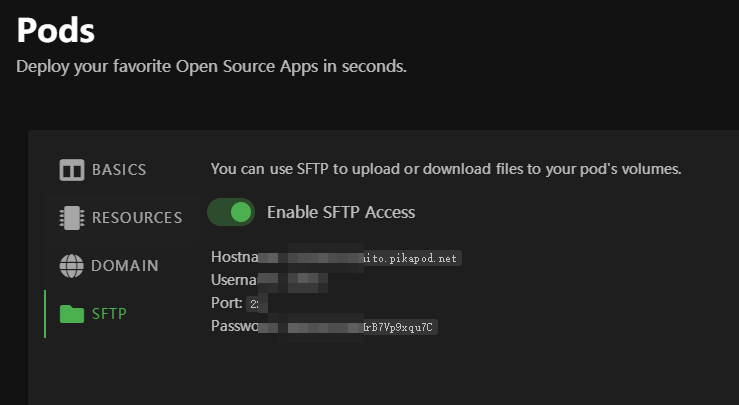739x405 pixels.
Task: Click the Resources chip icon
Action: click(72, 218)
